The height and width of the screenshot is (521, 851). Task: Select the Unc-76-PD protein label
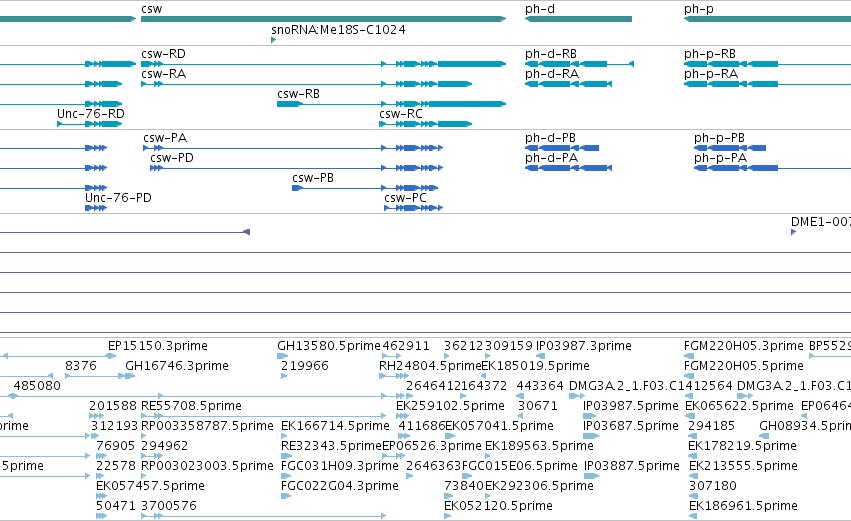[118, 199]
